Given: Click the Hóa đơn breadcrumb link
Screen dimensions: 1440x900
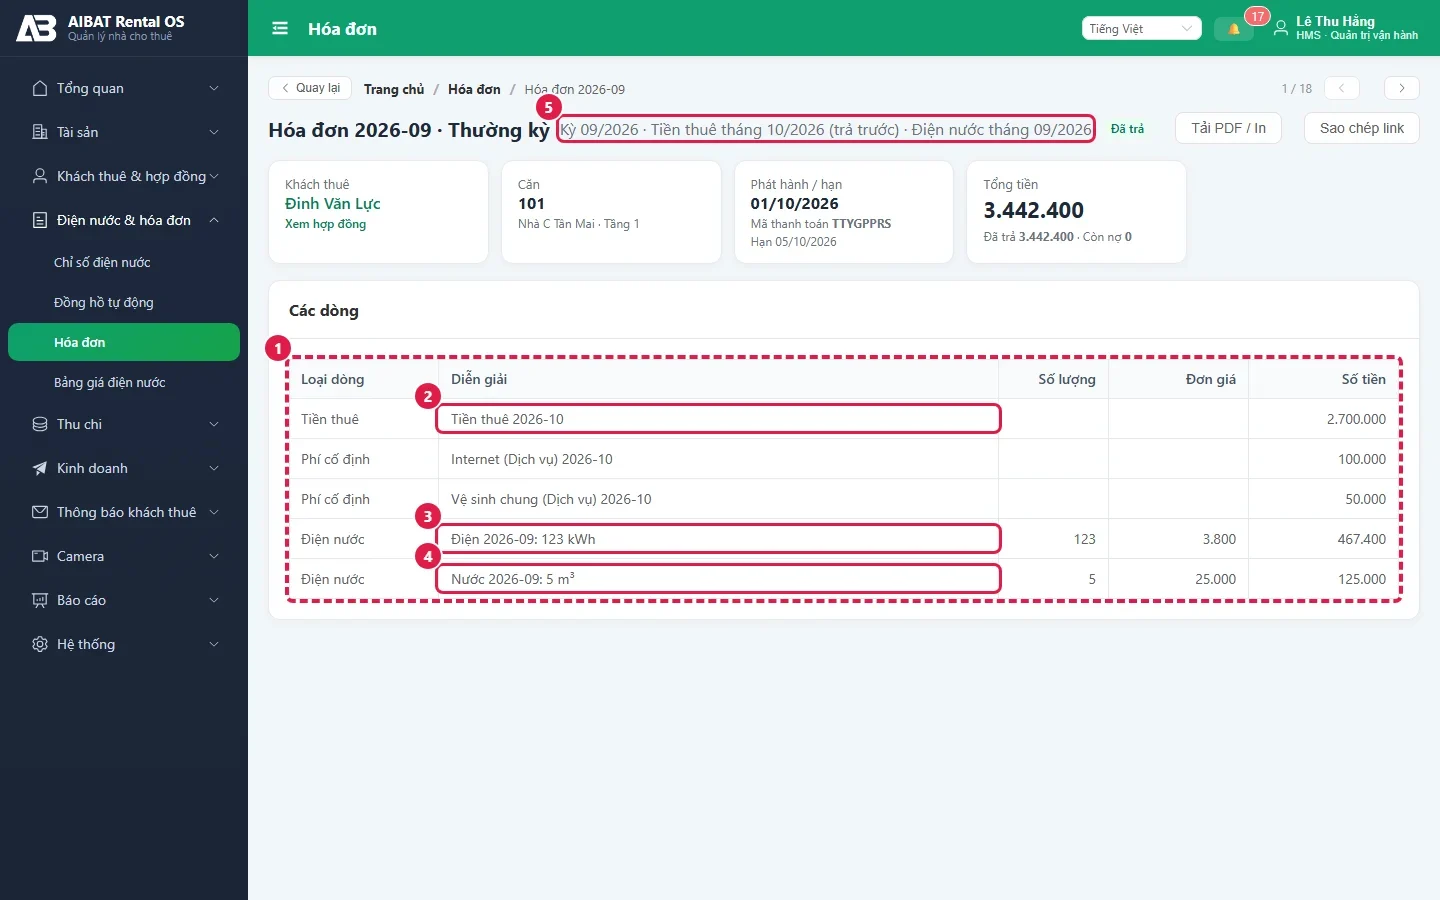Looking at the screenshot, I should (x=474, y=89).
